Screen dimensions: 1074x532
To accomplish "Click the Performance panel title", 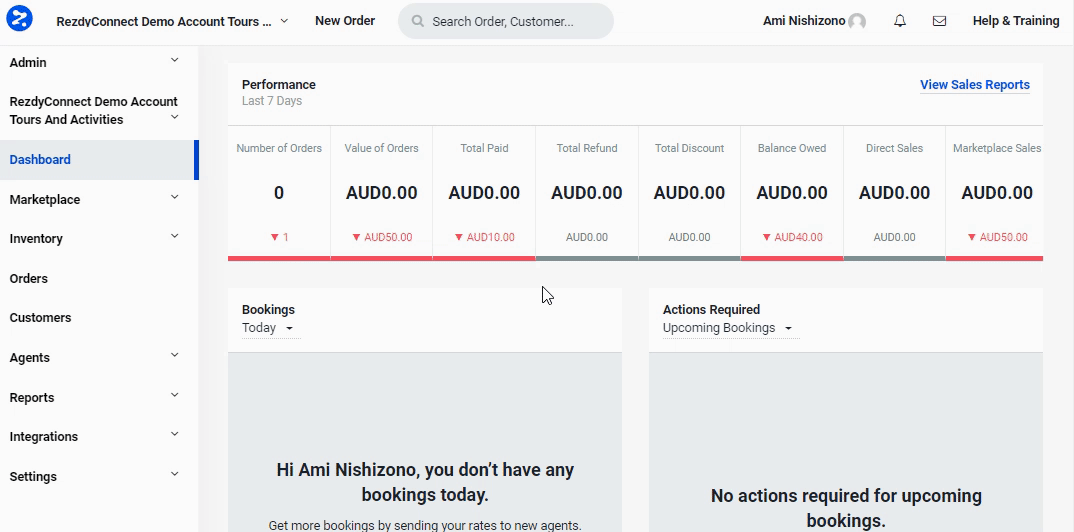I will click(279, 85).
